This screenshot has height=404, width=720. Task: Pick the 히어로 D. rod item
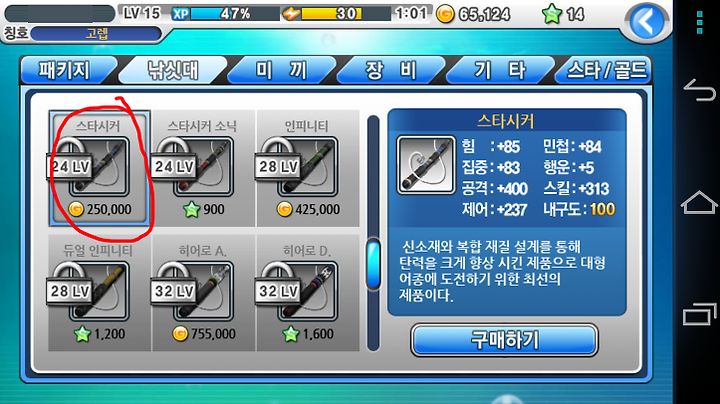click(x=308, y=293)
